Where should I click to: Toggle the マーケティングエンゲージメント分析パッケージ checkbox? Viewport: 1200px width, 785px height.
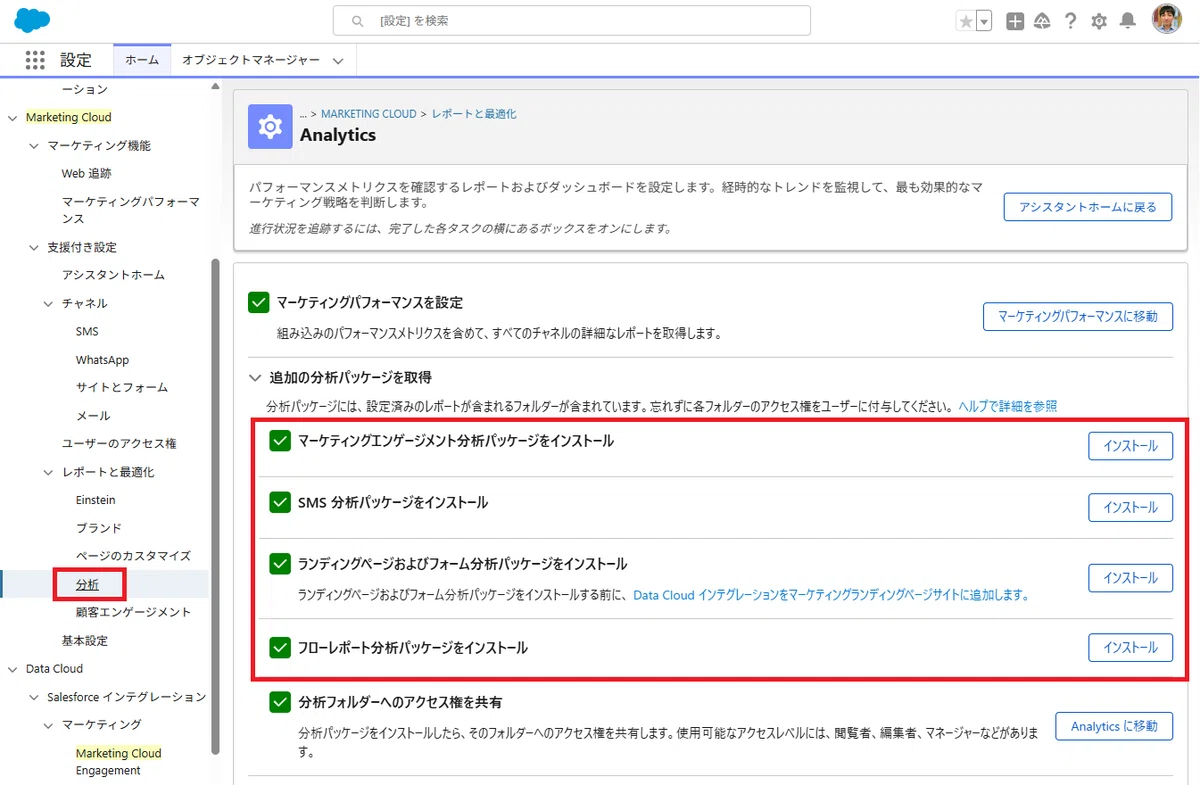point(280,440)
